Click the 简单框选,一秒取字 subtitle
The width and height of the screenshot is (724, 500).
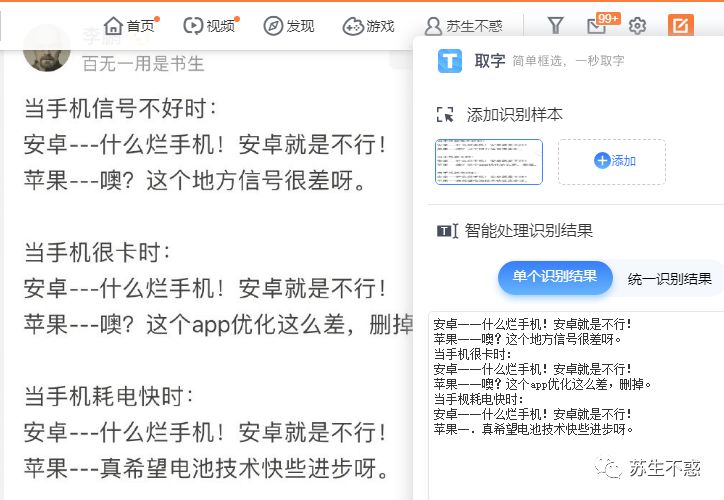click(x=568, y=61)
